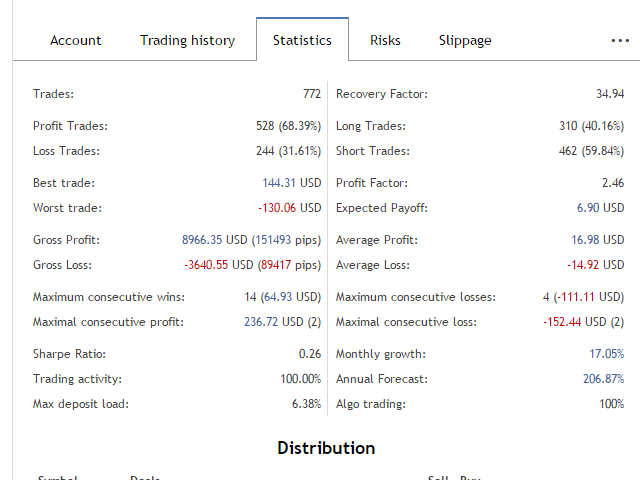This screenshot has height=480, width=640.
Task: Click the Profit Factor label
Action: (372, 183)
